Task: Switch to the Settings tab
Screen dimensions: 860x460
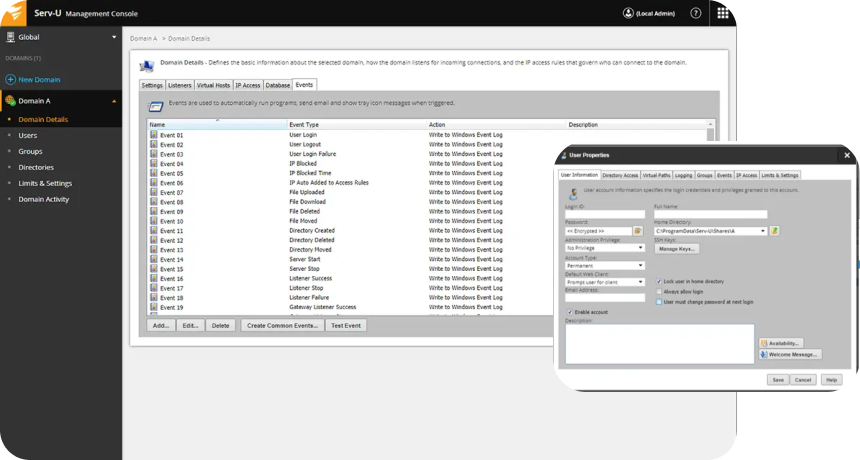Action: (152, 86)
